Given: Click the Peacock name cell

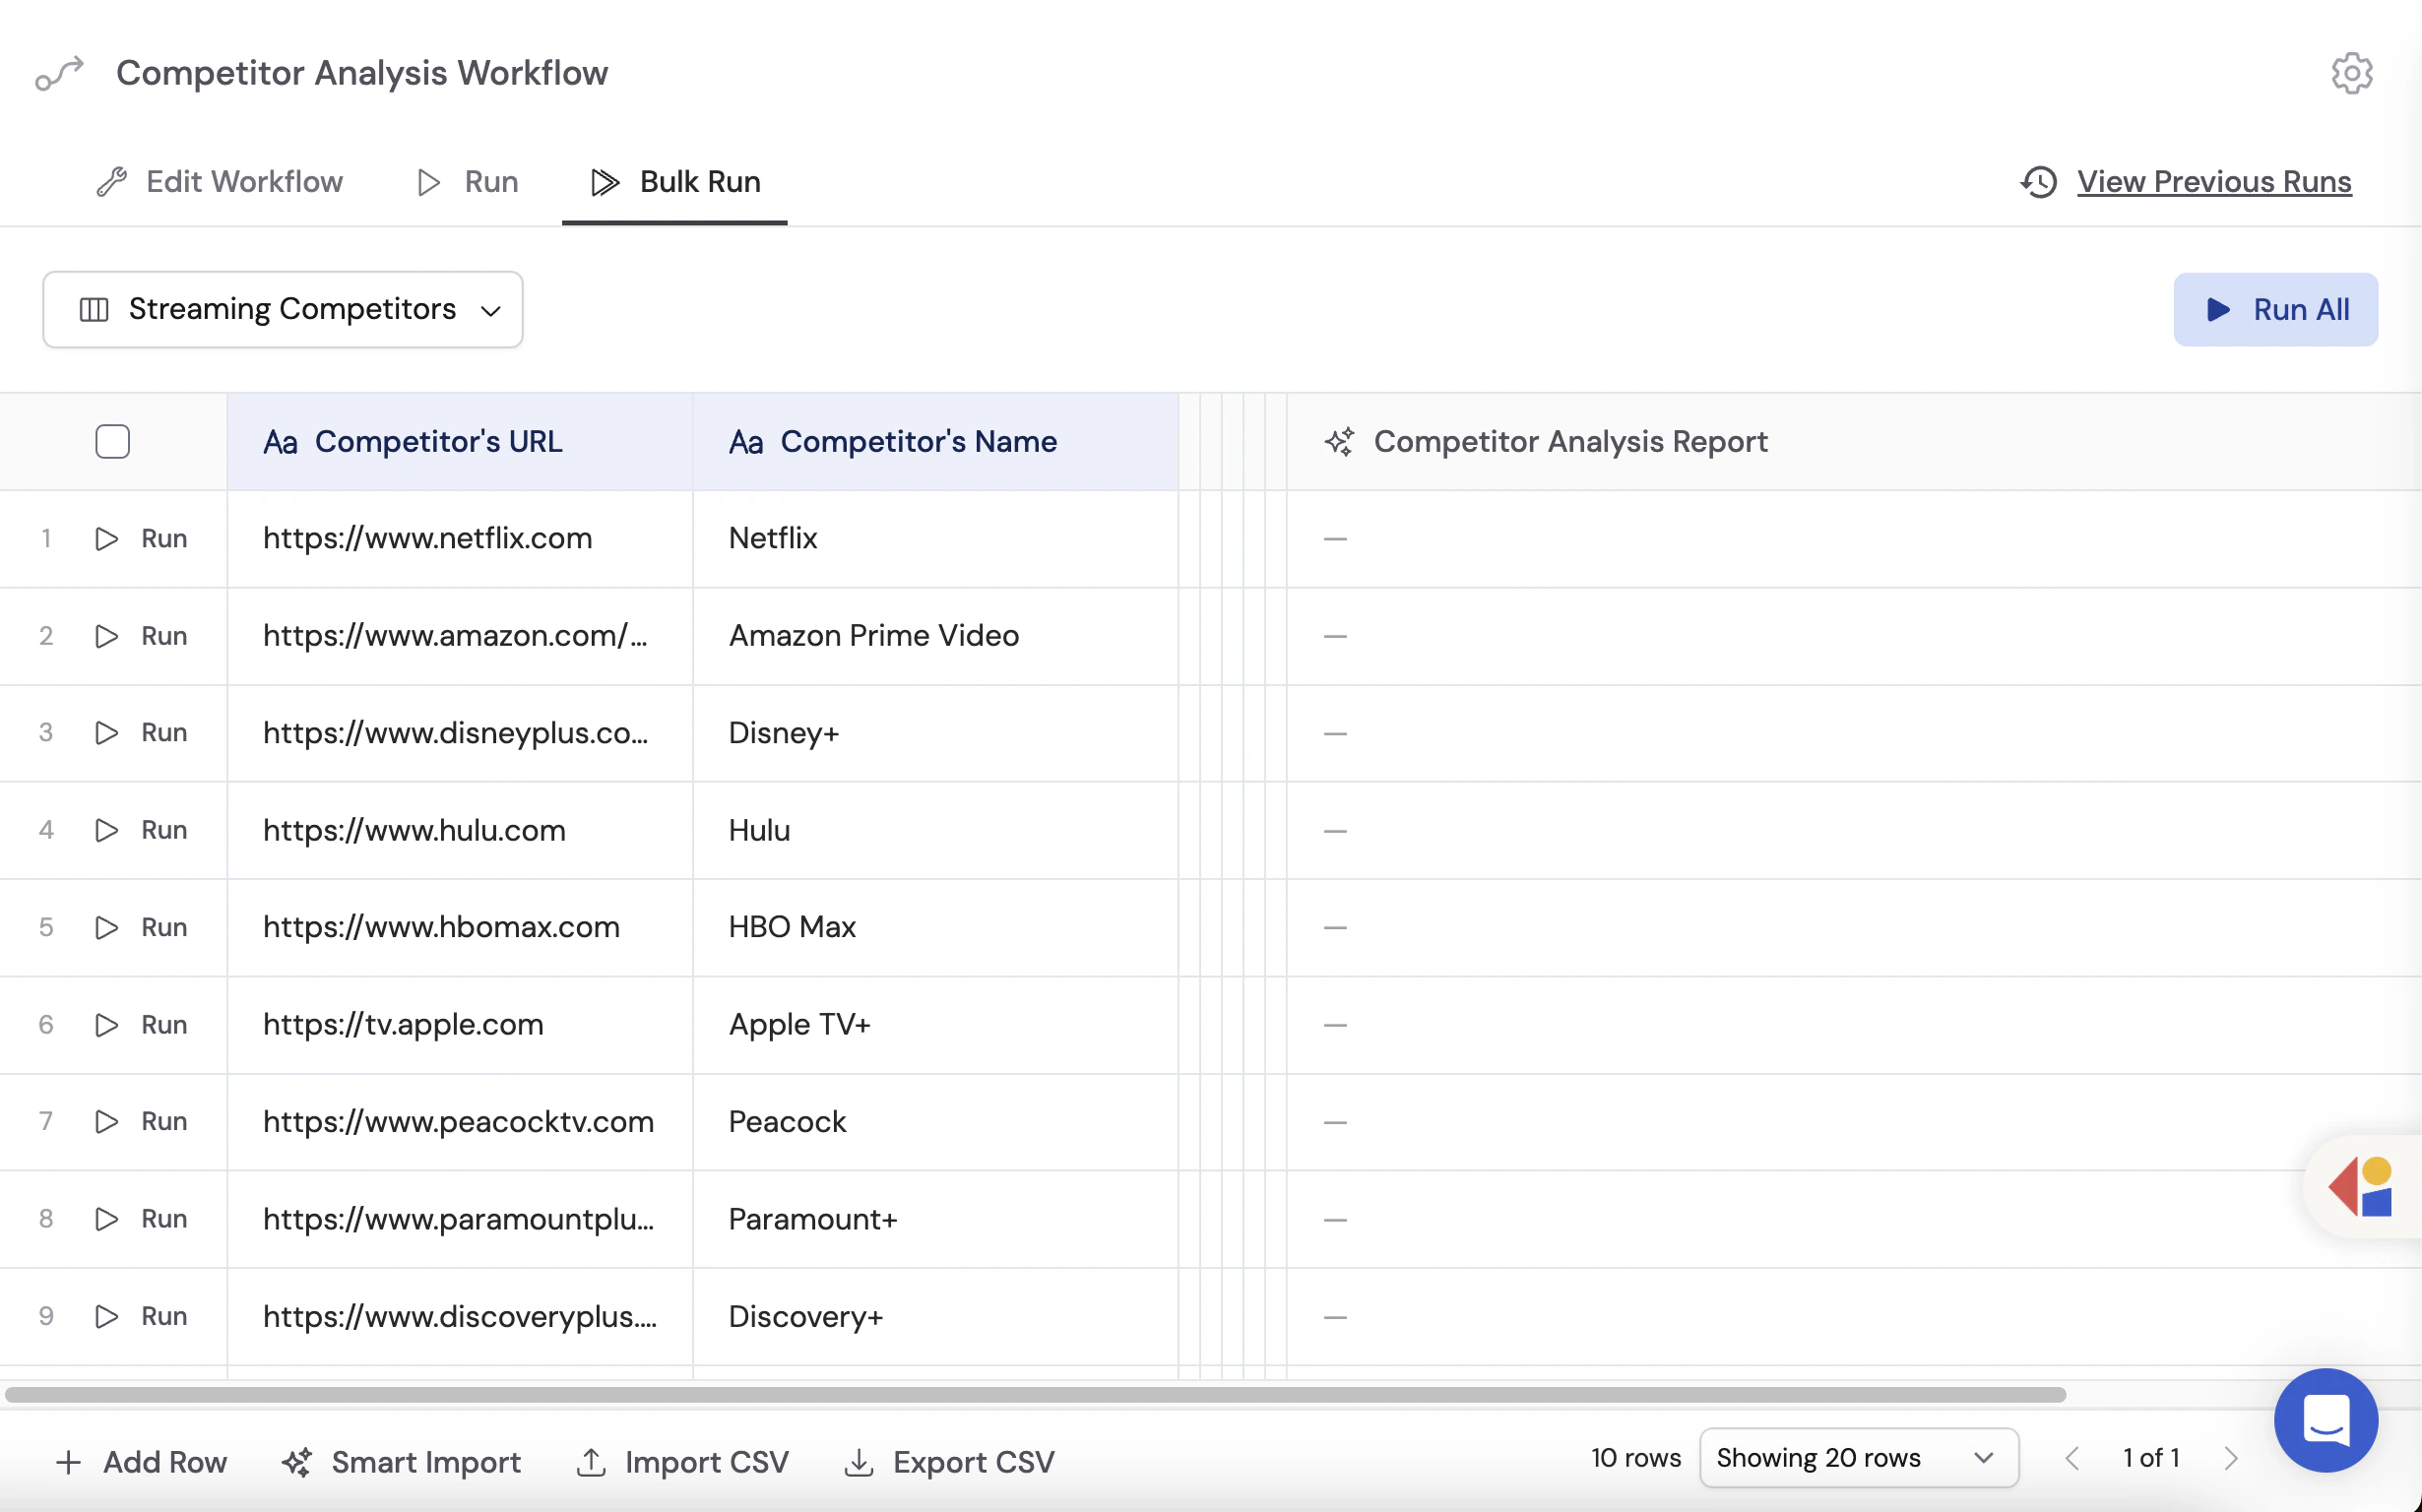Looking at the screenshot, I should click(935, 1121).
